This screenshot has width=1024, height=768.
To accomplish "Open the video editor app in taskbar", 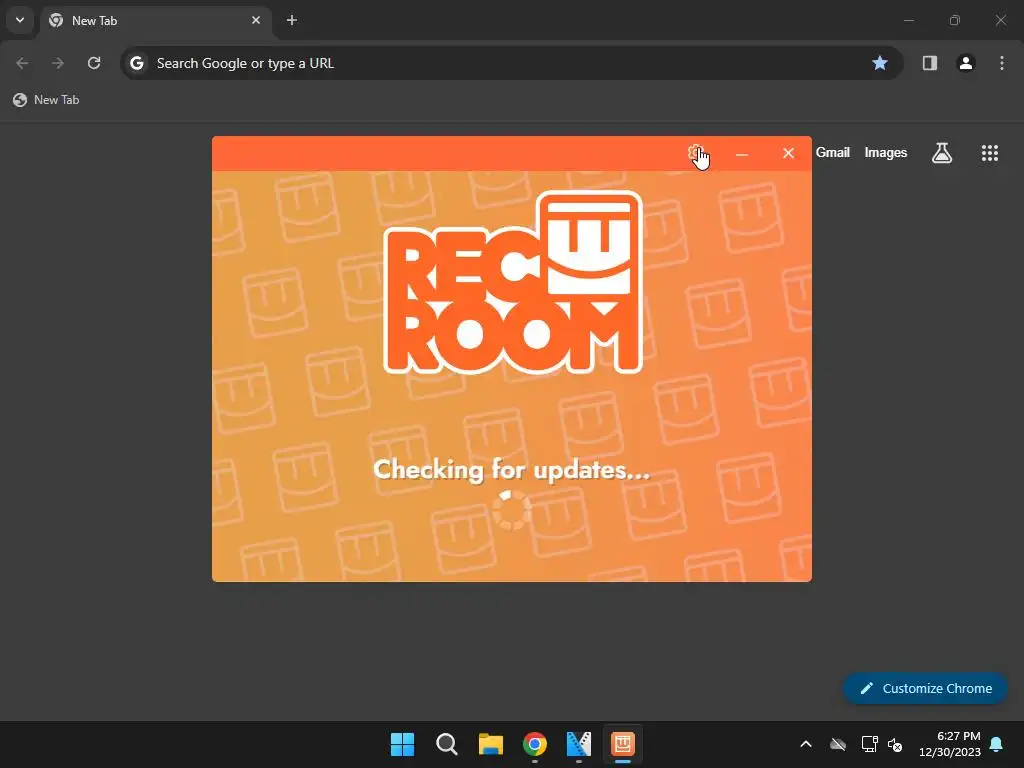I will [x=579, y=744].
